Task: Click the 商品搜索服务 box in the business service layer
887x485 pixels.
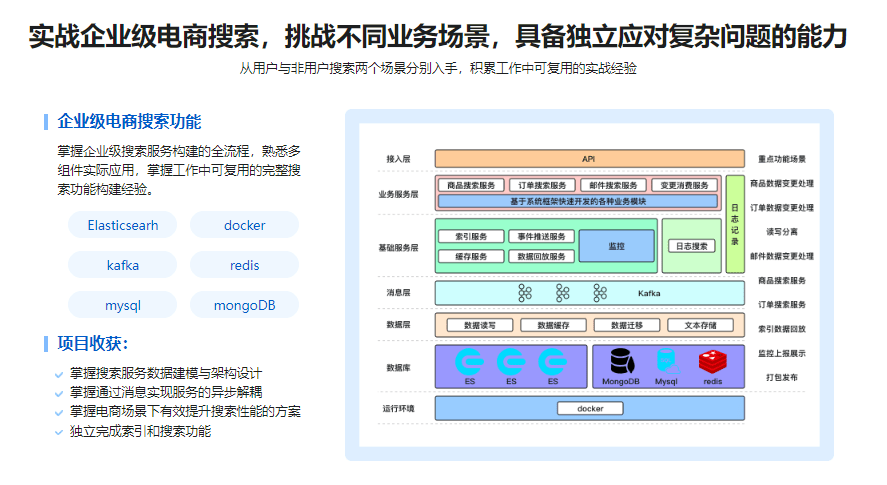Action: click(x=471, y=185)
